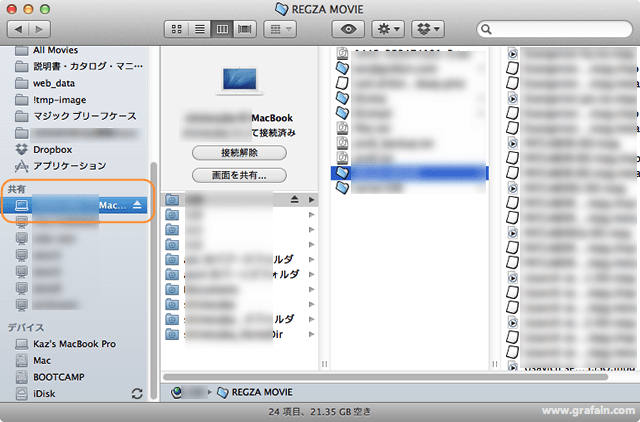Open the Dropbox toolbar menu
This screenshot has width=640, height=422.
coord(428,29)
